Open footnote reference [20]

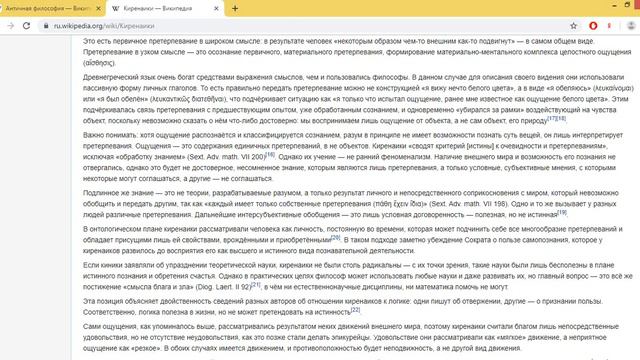(x=336, y=238)
